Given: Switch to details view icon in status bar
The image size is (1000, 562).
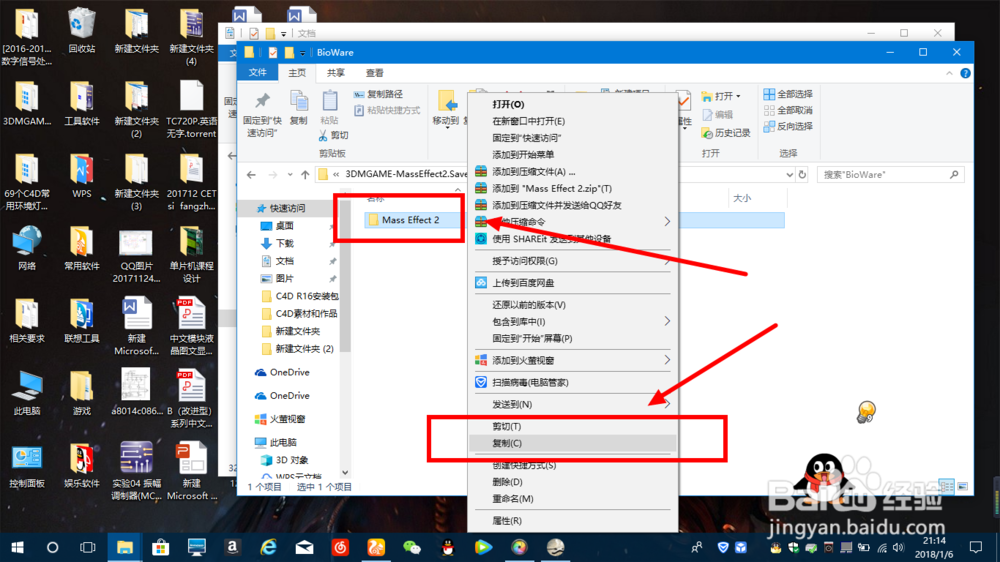Looking at the screenshot, I should pos(946,486).
